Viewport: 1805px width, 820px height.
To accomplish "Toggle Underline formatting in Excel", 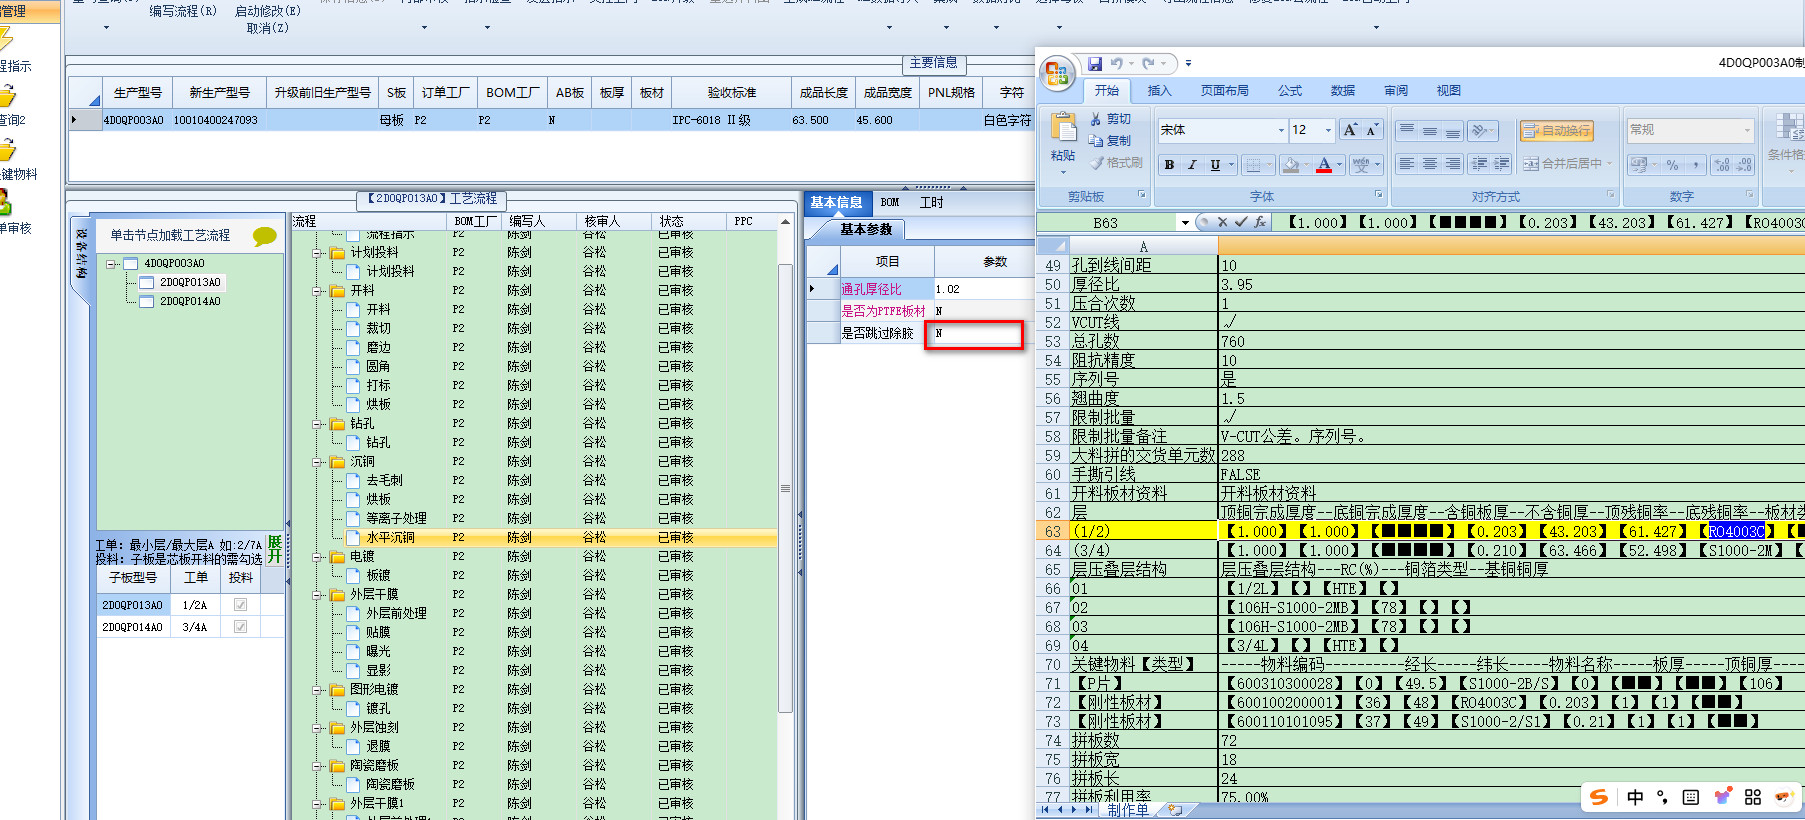I will pos(1215,165).
